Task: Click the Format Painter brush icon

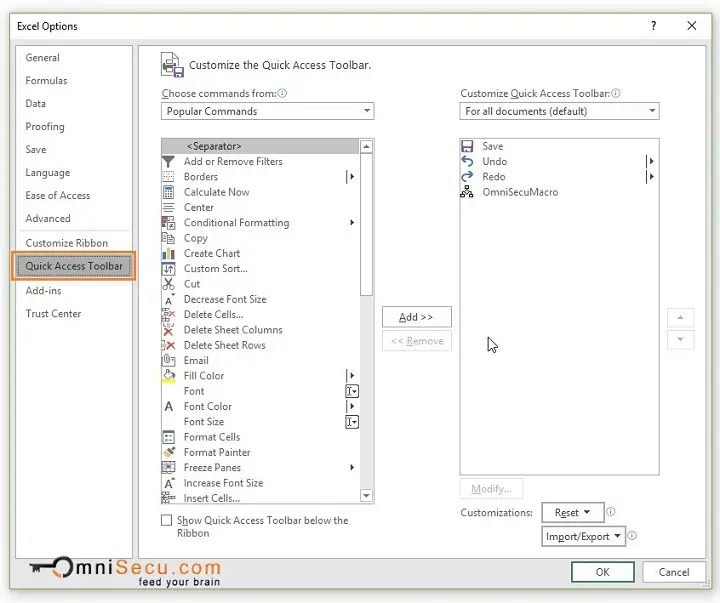Action: [169, 452]
